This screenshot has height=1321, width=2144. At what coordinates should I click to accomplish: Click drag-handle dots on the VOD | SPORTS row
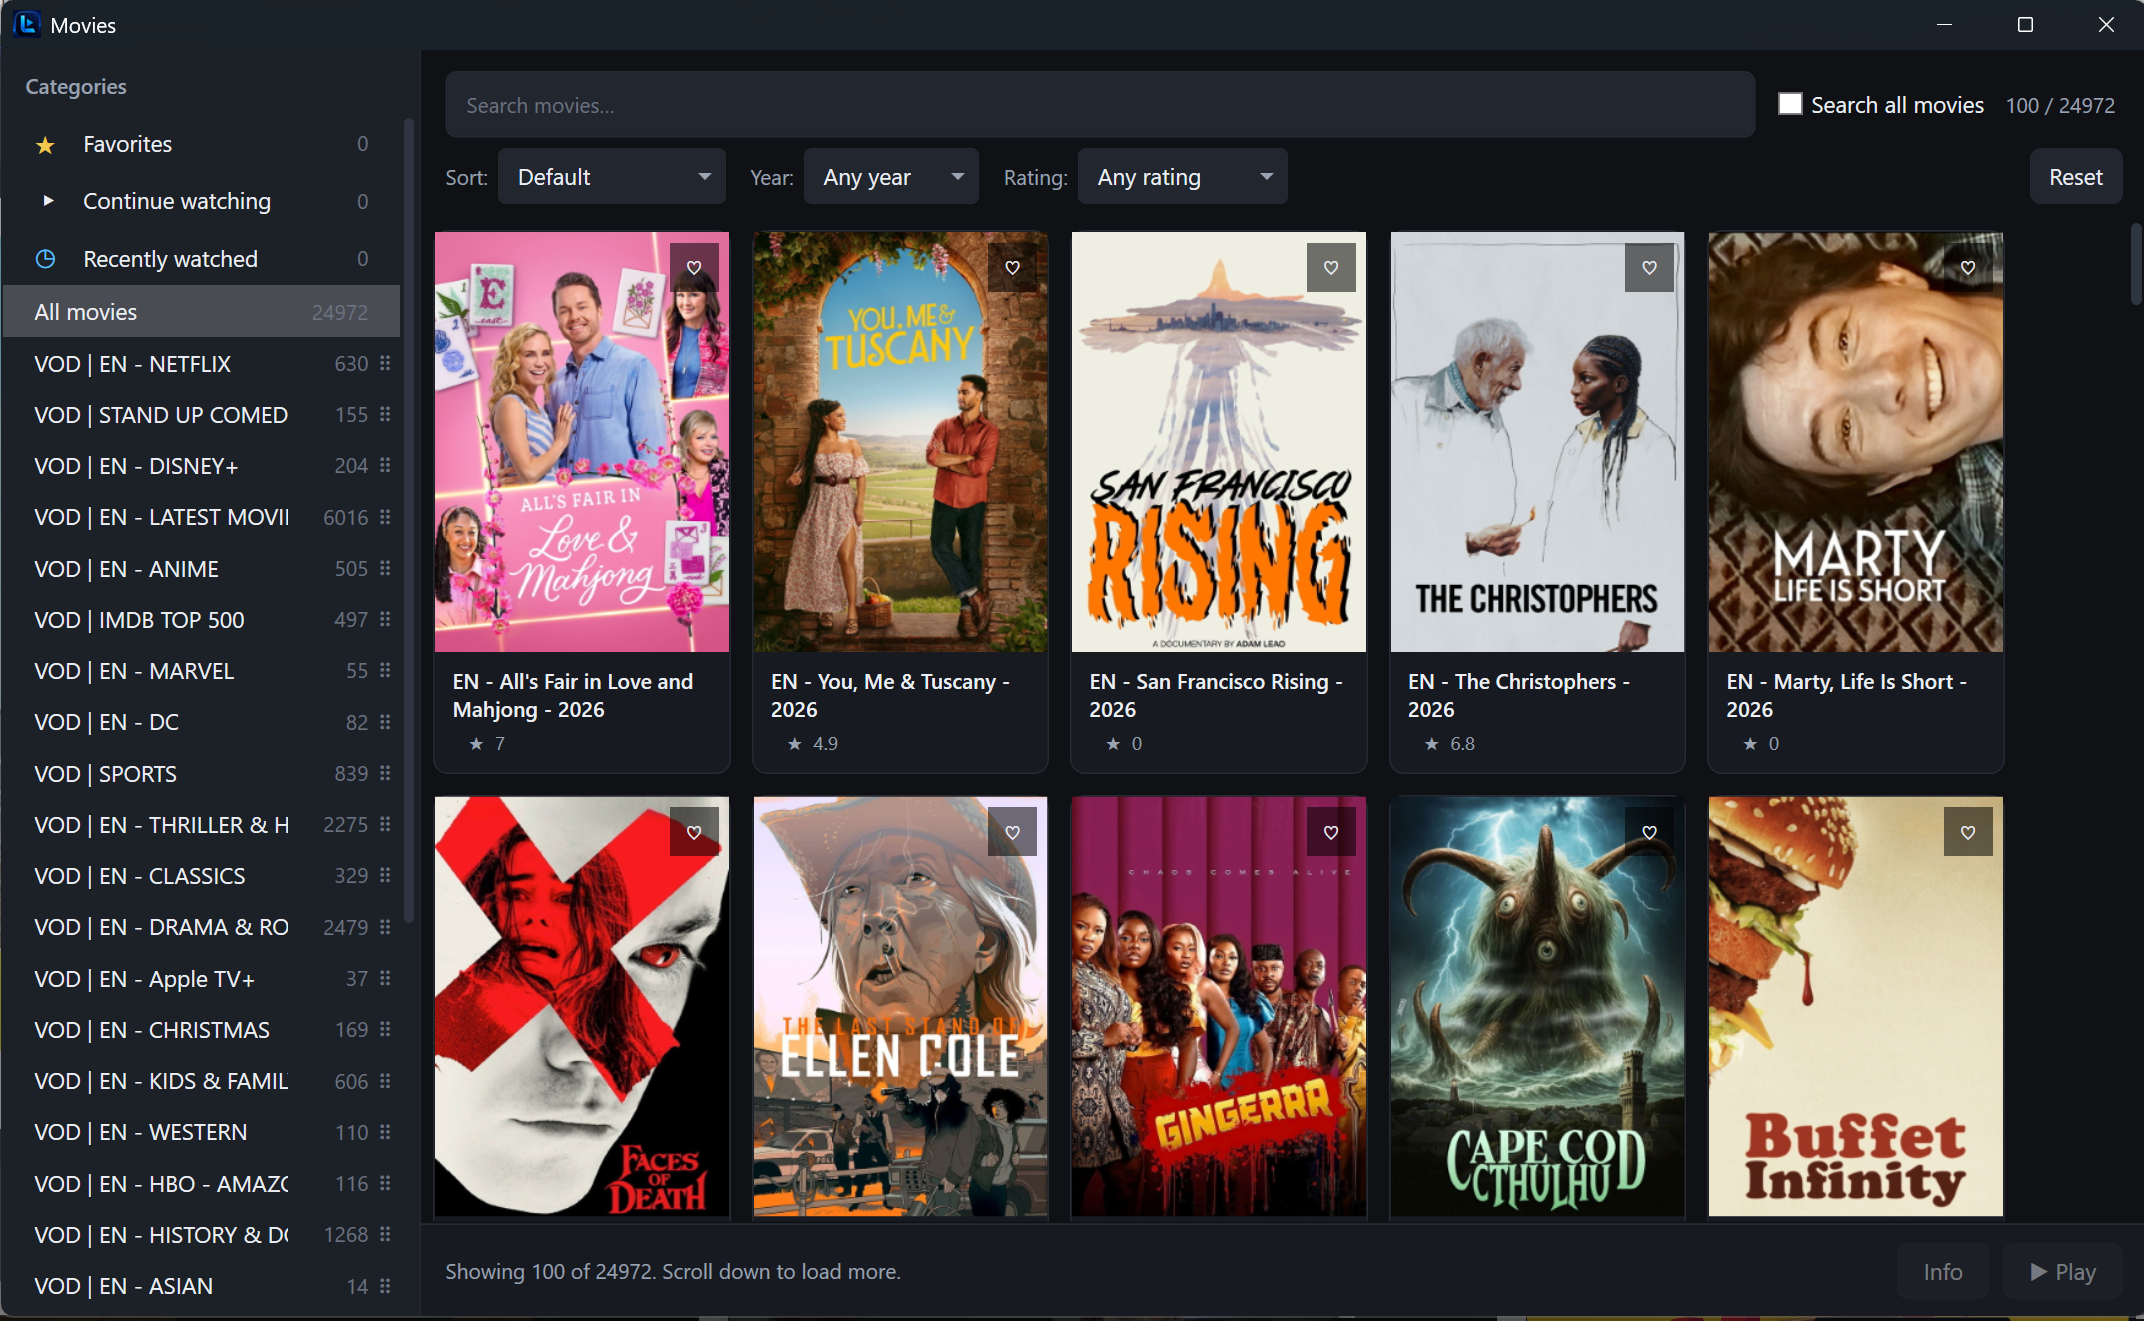pyautogui.click(x=385, y=773)
